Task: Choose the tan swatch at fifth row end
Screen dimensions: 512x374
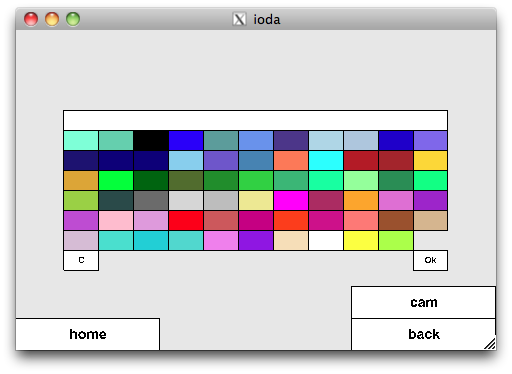Action: tap(431, 221)
